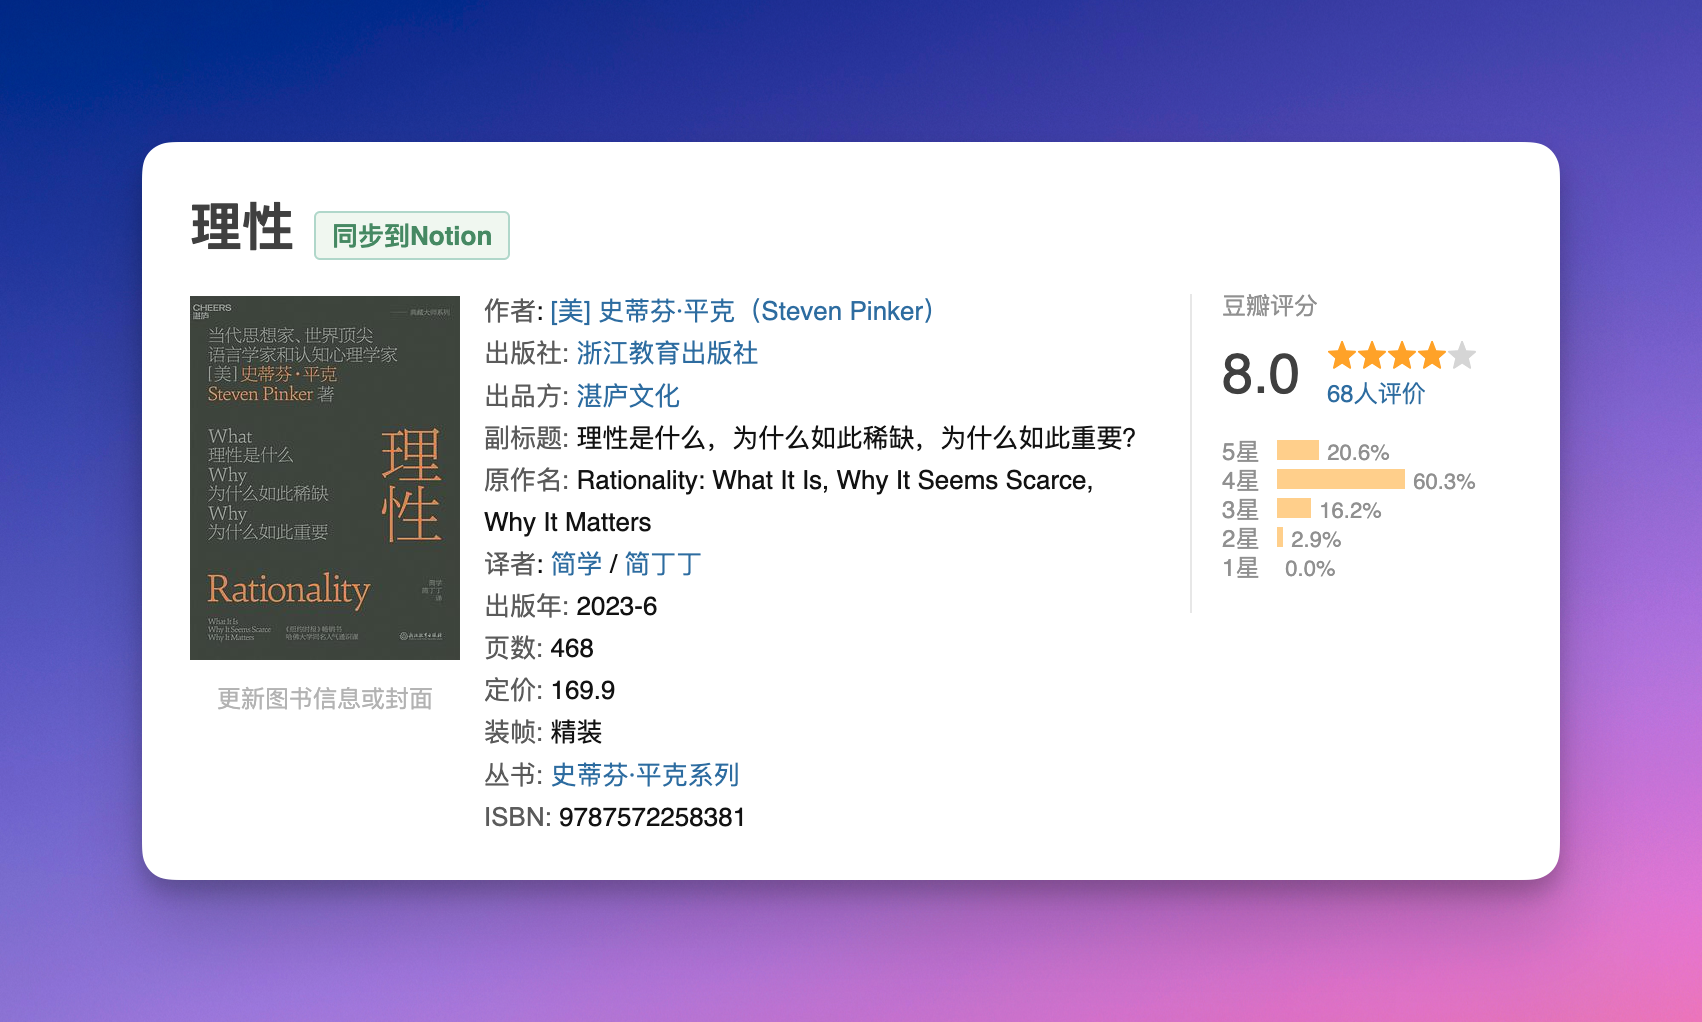
Task: Click the 2星 2.9% rating bar
Action: coord(1280,538)
